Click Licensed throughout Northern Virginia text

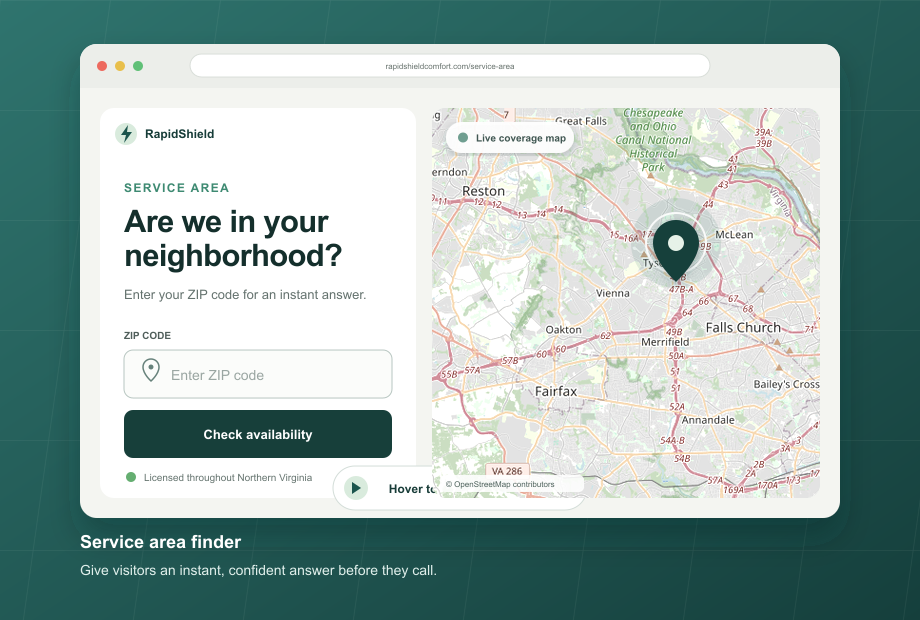pos(228,477)
